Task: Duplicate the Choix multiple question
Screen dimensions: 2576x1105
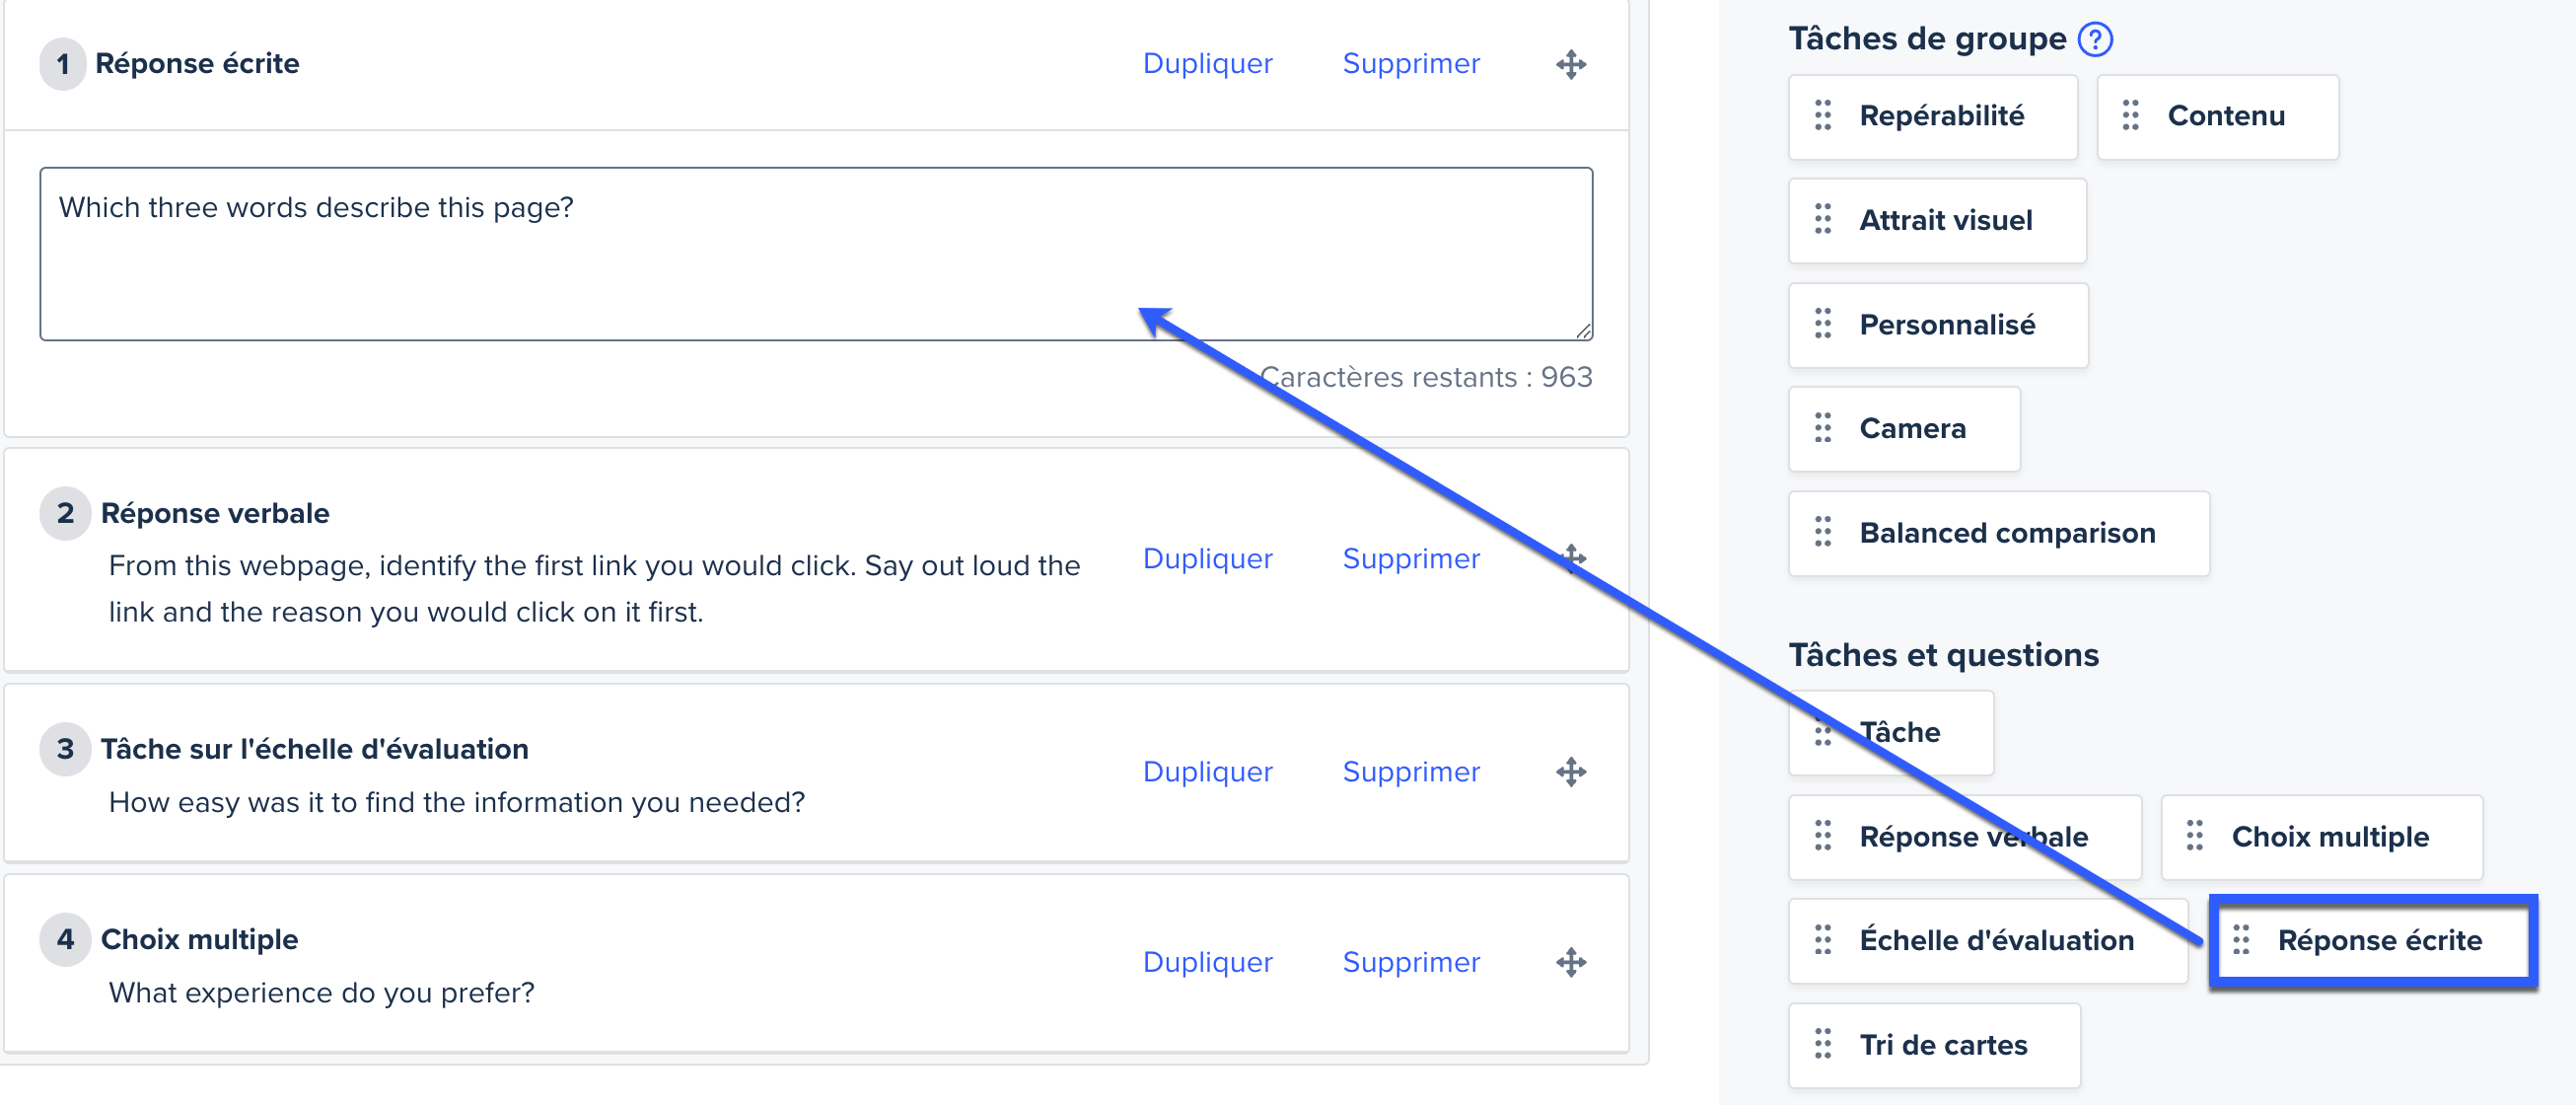Action: (1207, 962)
